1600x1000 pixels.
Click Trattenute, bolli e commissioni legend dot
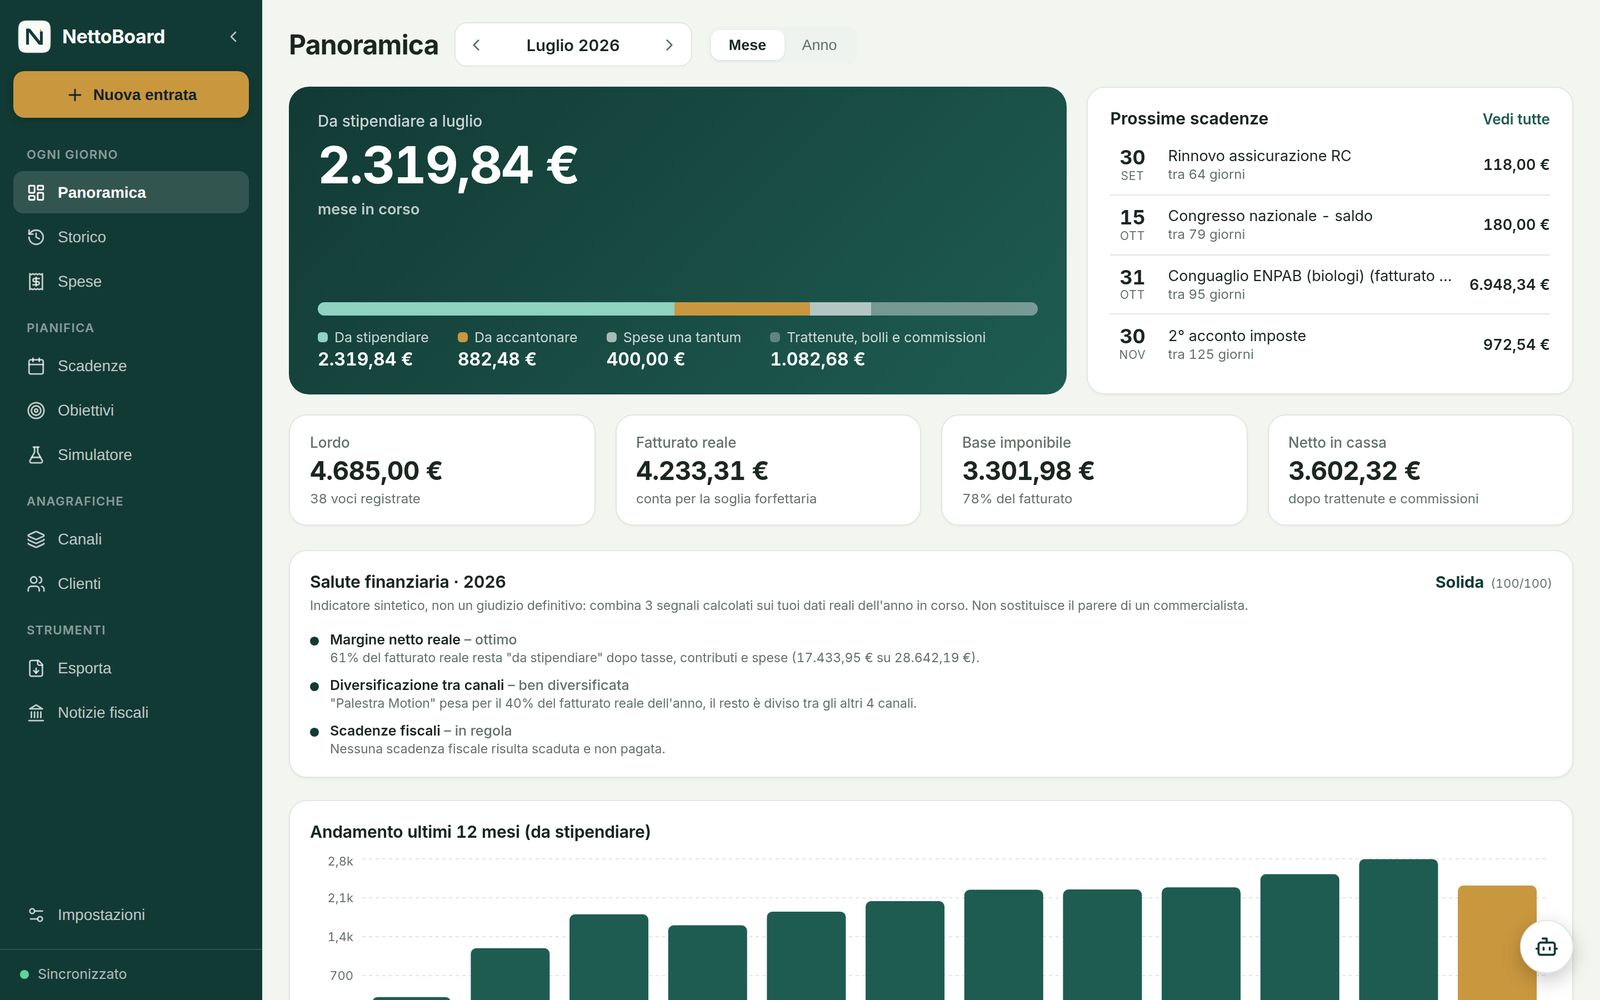[x=775, y=337]
